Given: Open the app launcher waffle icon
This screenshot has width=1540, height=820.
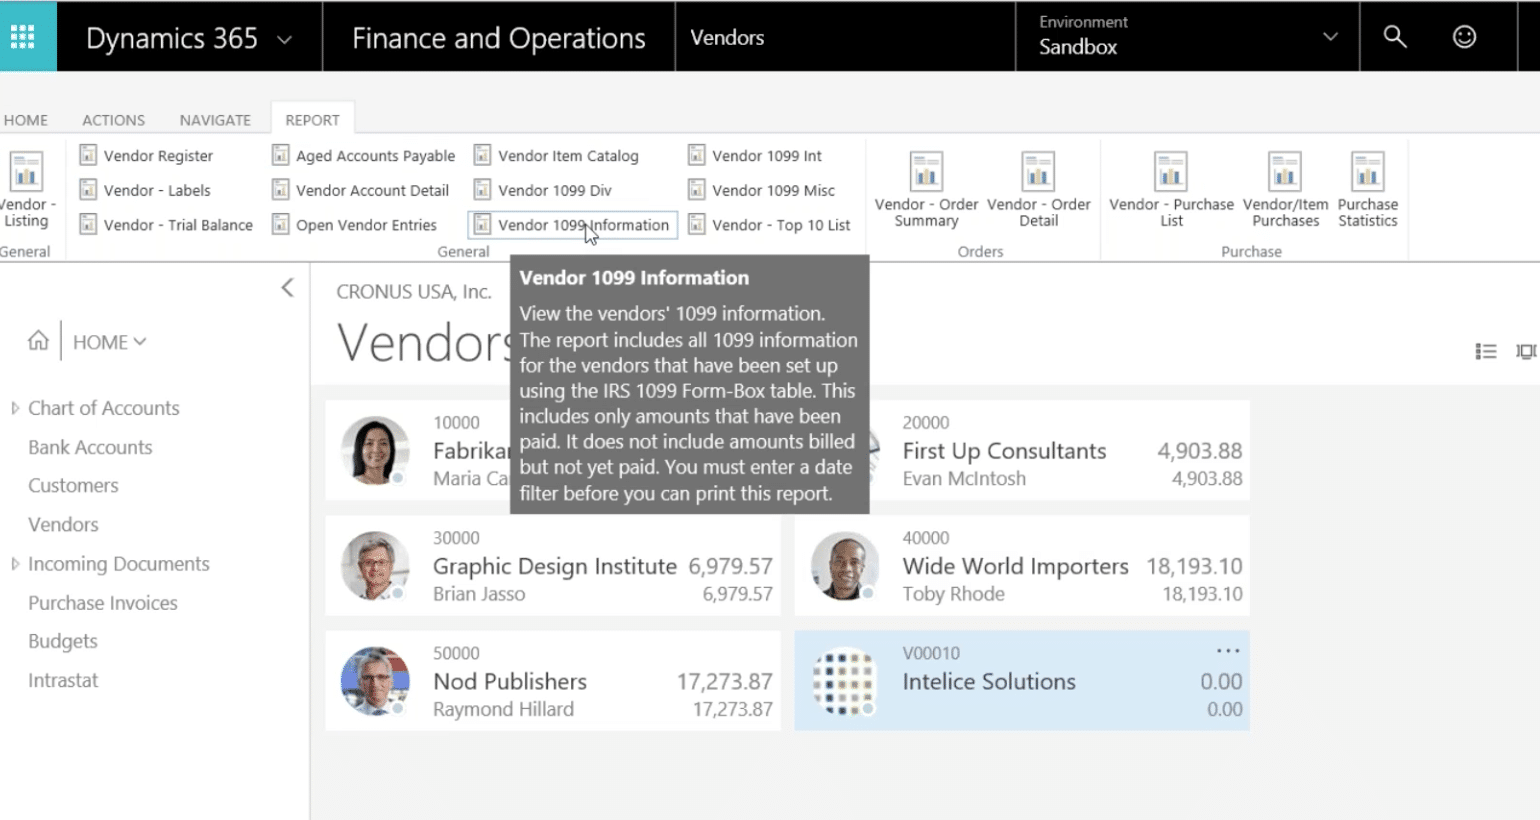Looking at the screenshot, I should 23,37.
